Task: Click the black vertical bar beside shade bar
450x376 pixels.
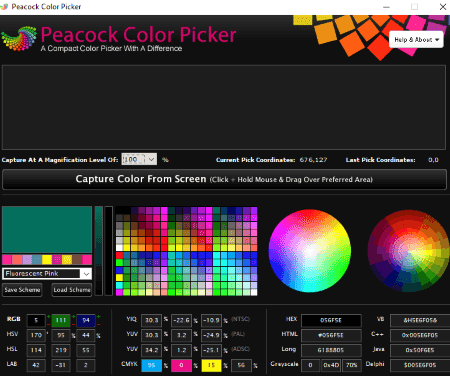Action: pyautogui.click(x=109, y=251)
